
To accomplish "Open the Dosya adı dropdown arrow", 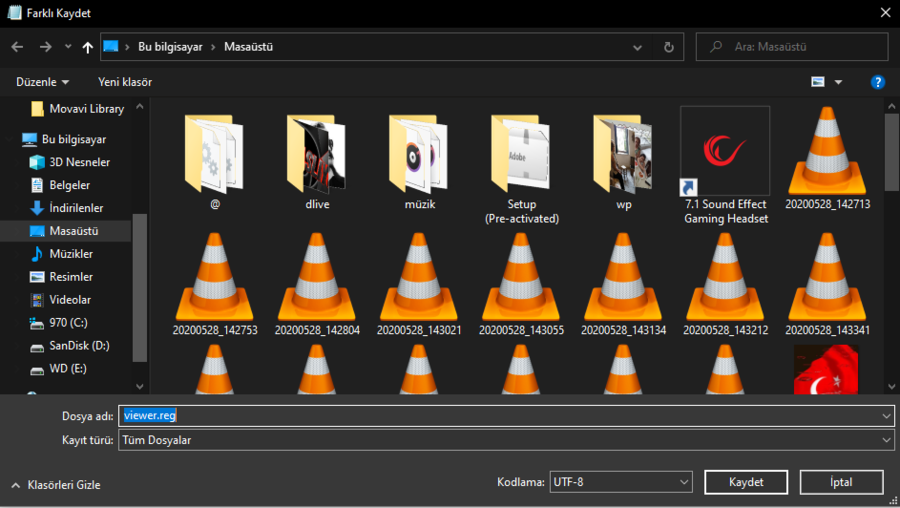I will (x=886, y=416).
